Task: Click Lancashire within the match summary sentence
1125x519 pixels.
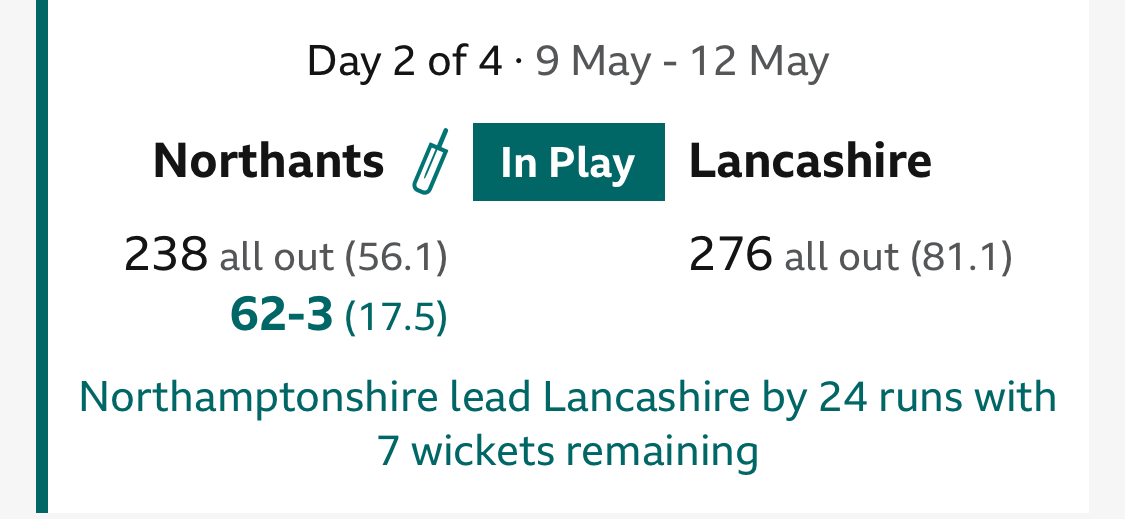Action: (645, 398)
